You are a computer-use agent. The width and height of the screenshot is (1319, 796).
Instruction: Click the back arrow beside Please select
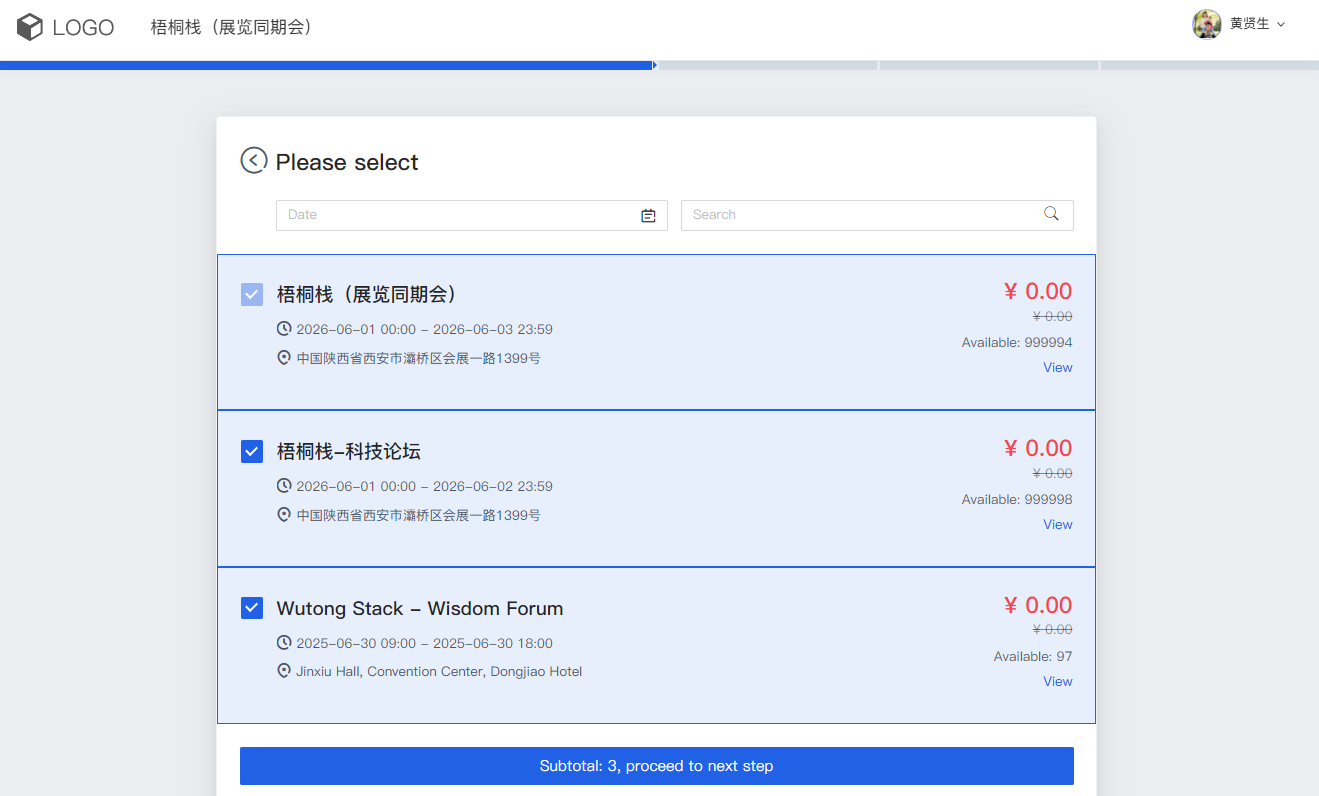[254, 161]
